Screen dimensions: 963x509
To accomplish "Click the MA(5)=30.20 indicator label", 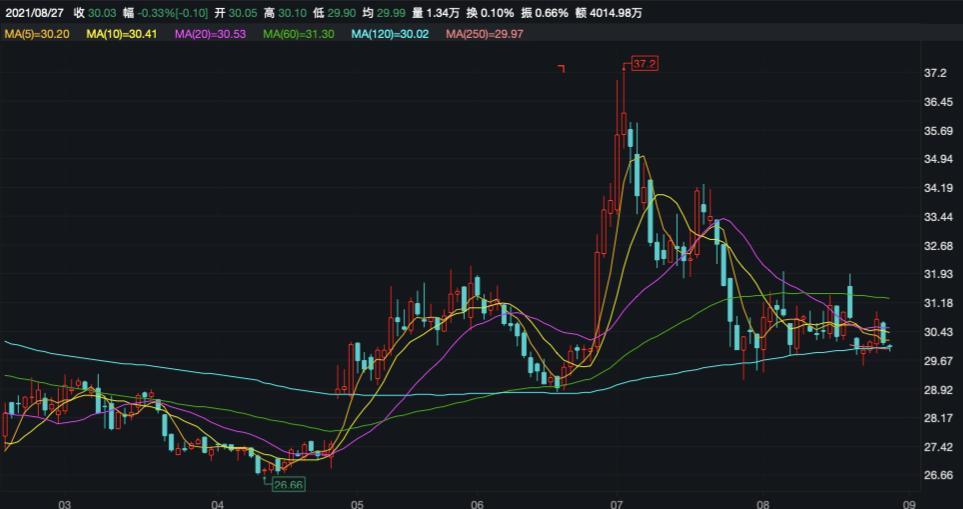I will [39, 34].
